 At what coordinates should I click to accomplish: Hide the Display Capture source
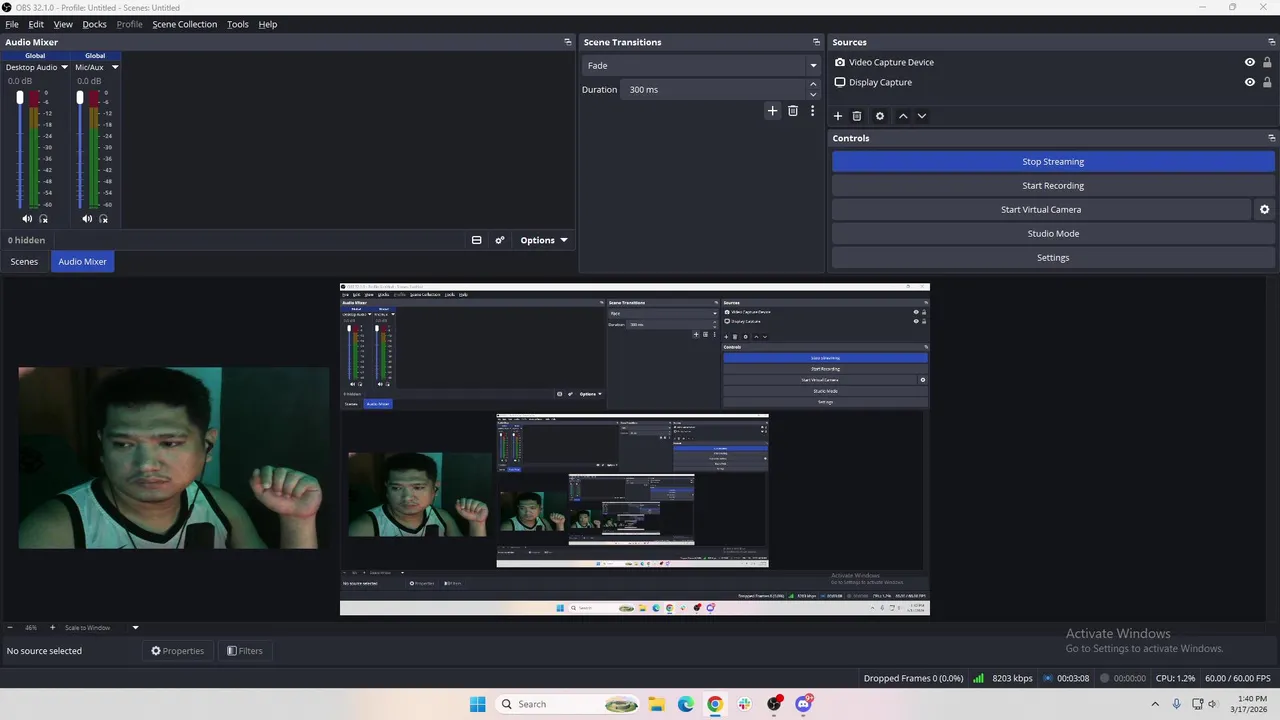(1249, 82)
